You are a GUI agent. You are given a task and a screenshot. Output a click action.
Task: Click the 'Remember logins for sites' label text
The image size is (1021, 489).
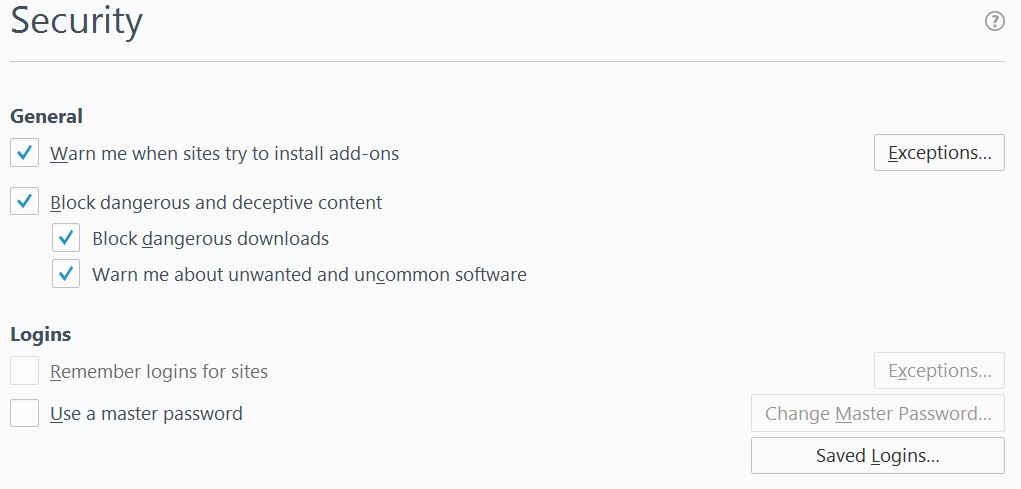click(x=159, y=372)
